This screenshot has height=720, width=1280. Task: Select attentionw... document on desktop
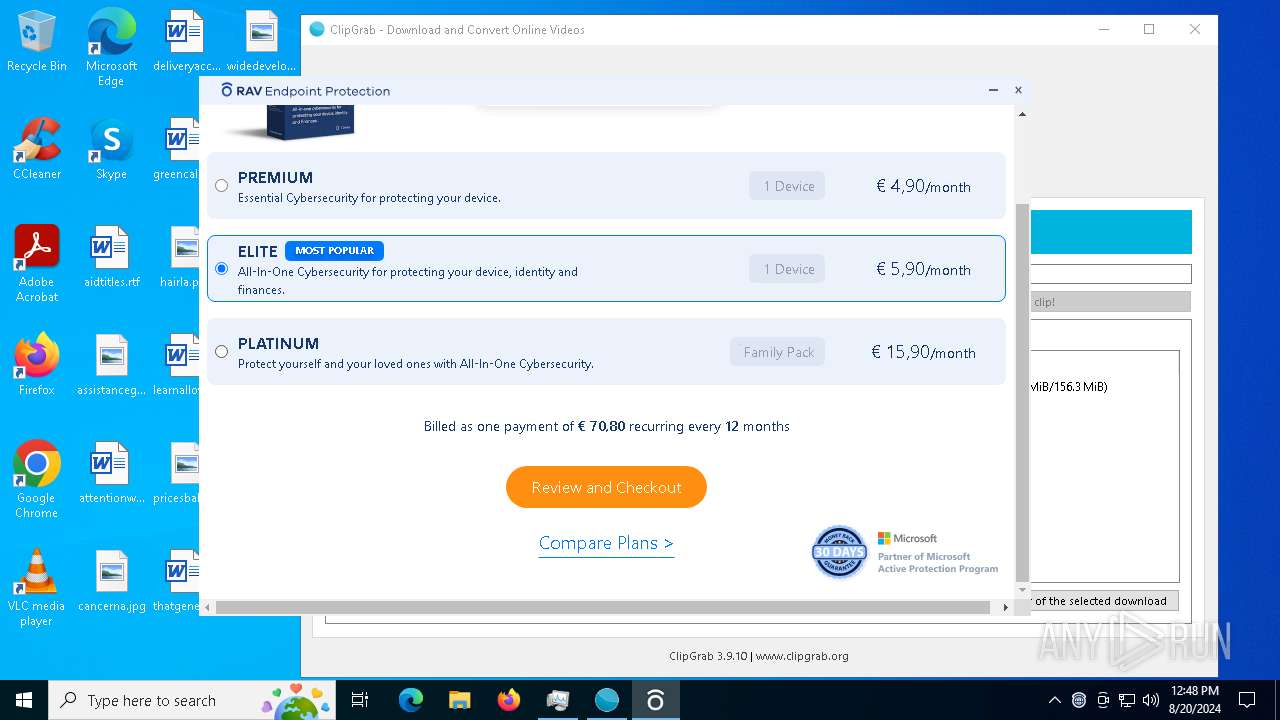click(x=111, y=472)
